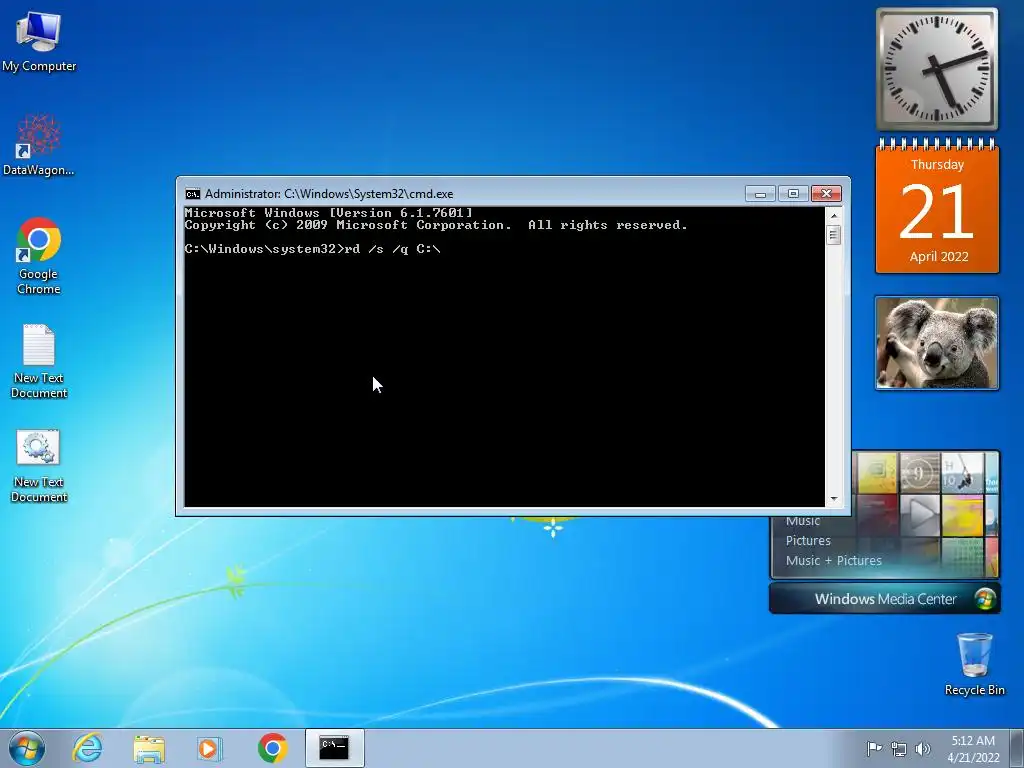1024x768 pixels.
Task: Click the play tile in Media Center gadget
Action: (920, 515)
